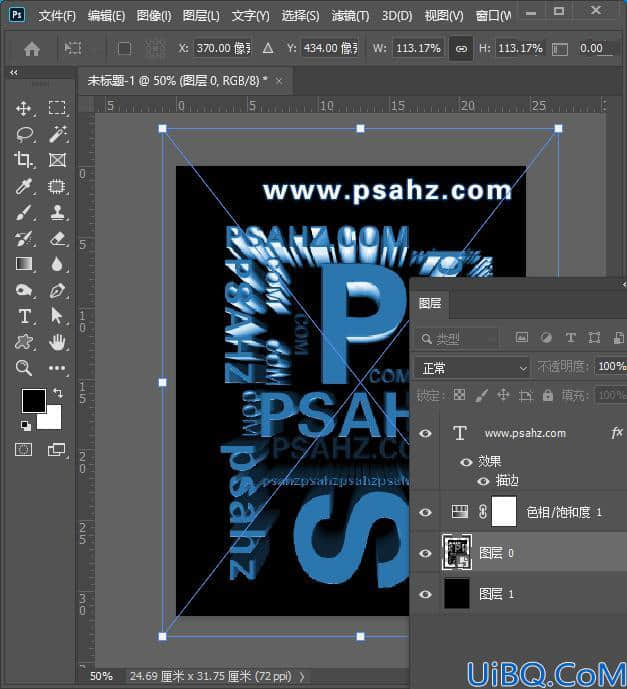Open the 图层(L) menu
This screenshot has height=689, width=627.
(201, 16)
